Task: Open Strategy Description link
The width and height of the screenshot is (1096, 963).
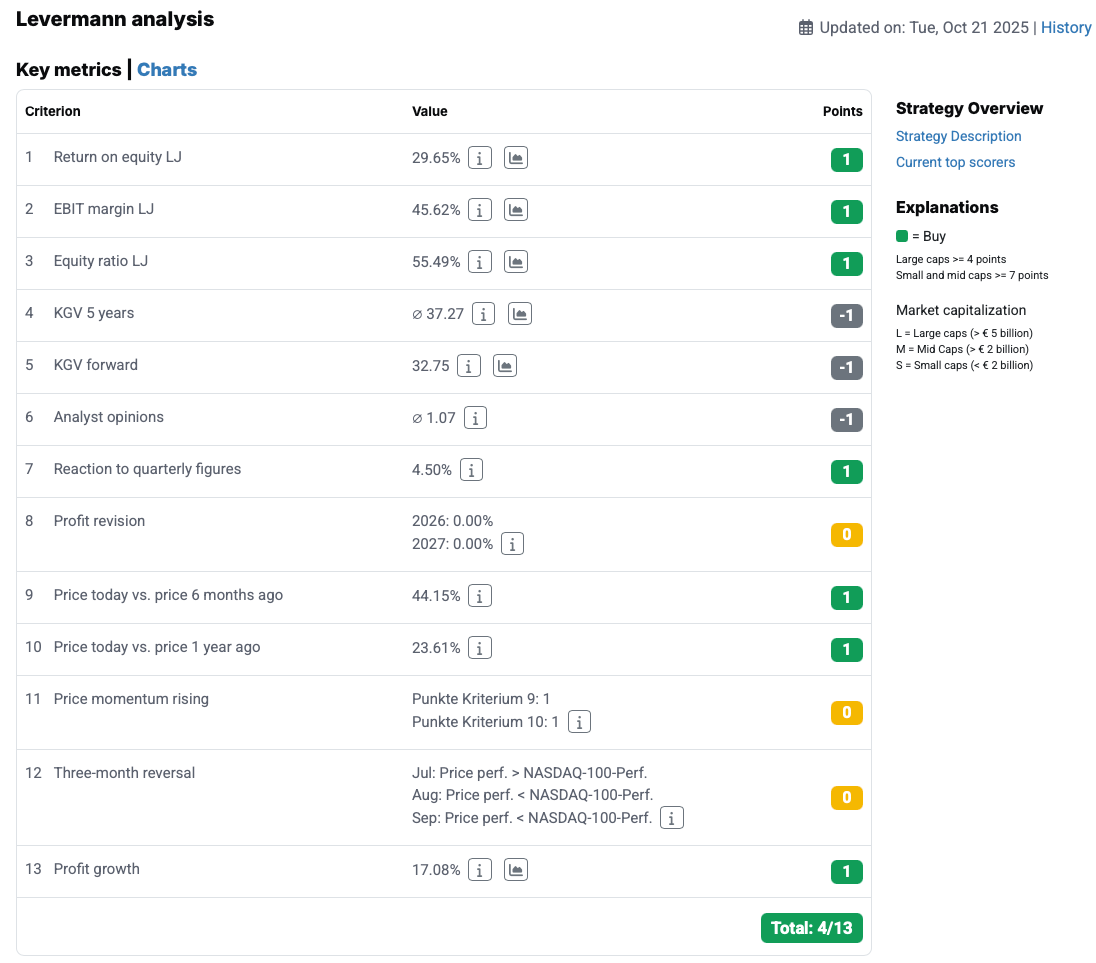Action: tap(958, 136)
